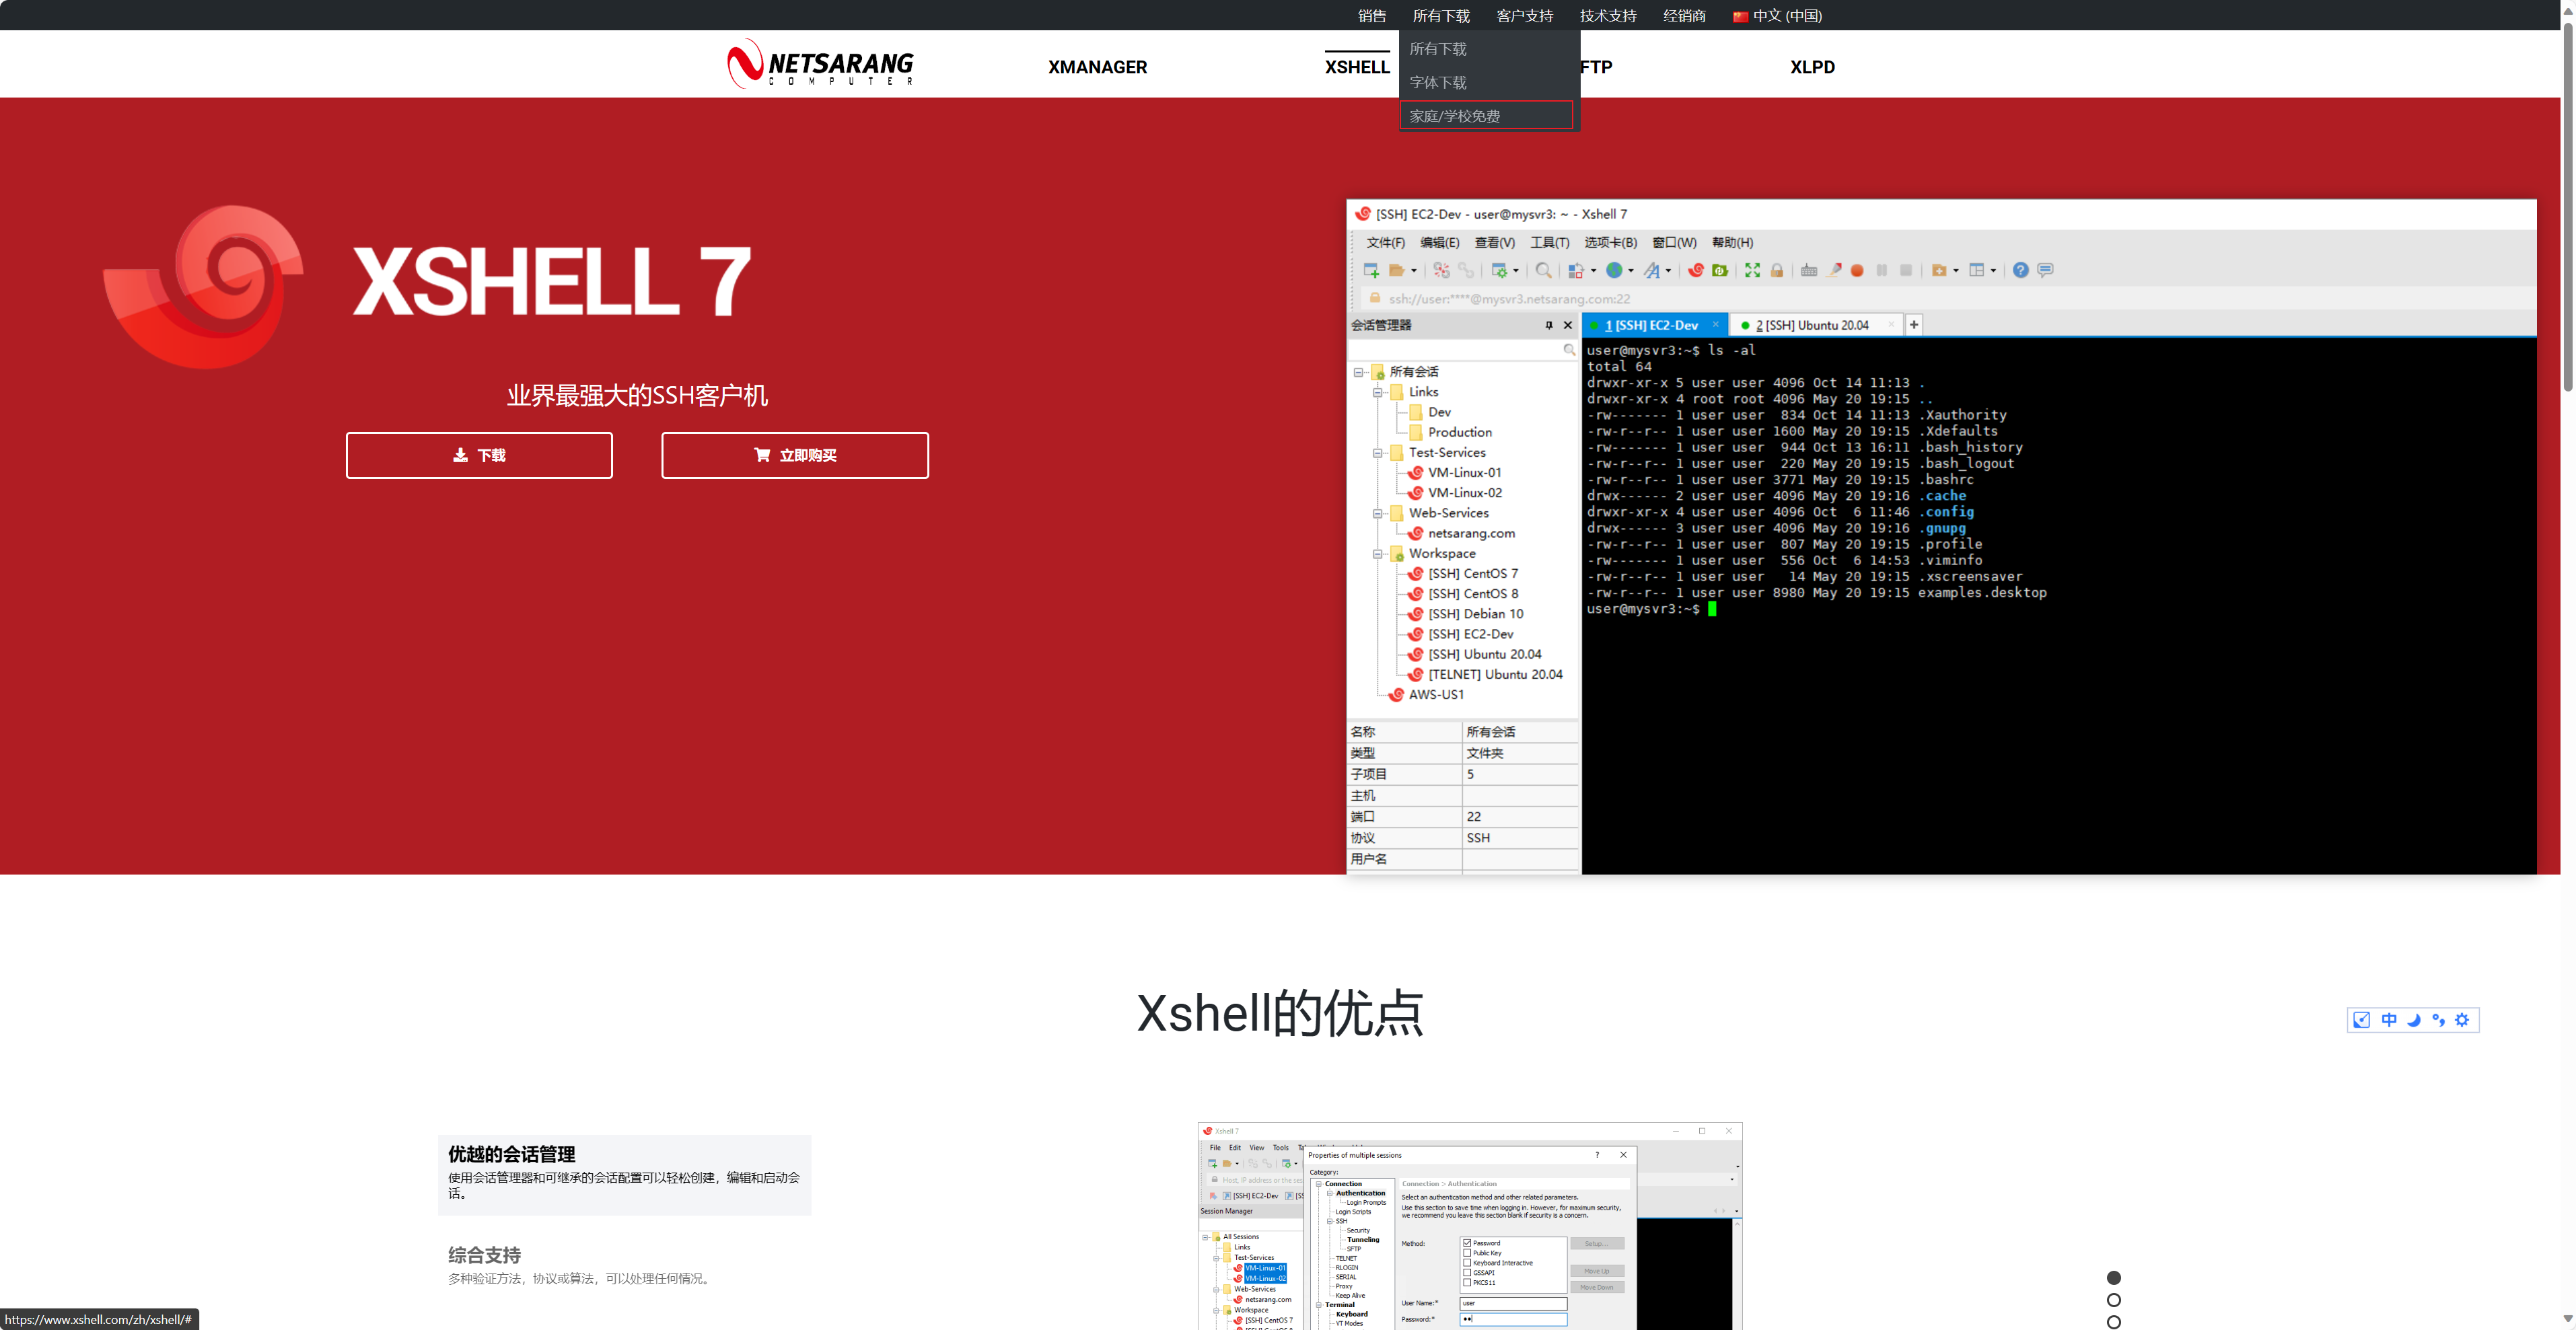Choose 家庭/学校免费 from the dropdown menu
The image size is (2576, 1330).
click(x=1486, y=115)
